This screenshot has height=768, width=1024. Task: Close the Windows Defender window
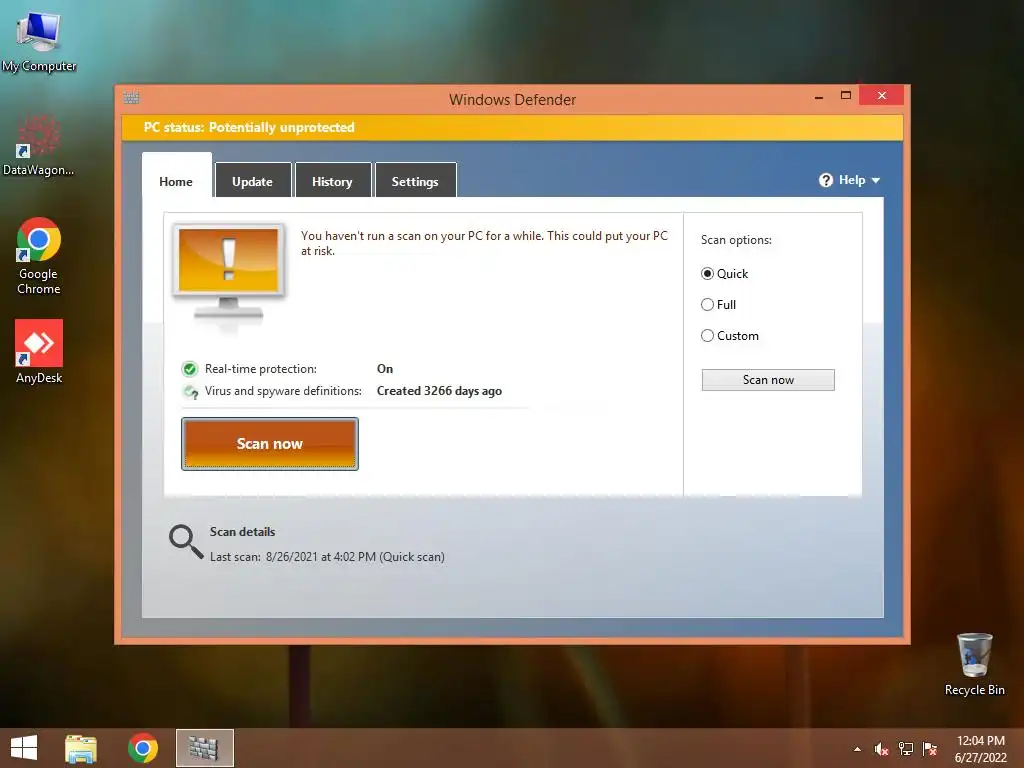pos(882,95)
